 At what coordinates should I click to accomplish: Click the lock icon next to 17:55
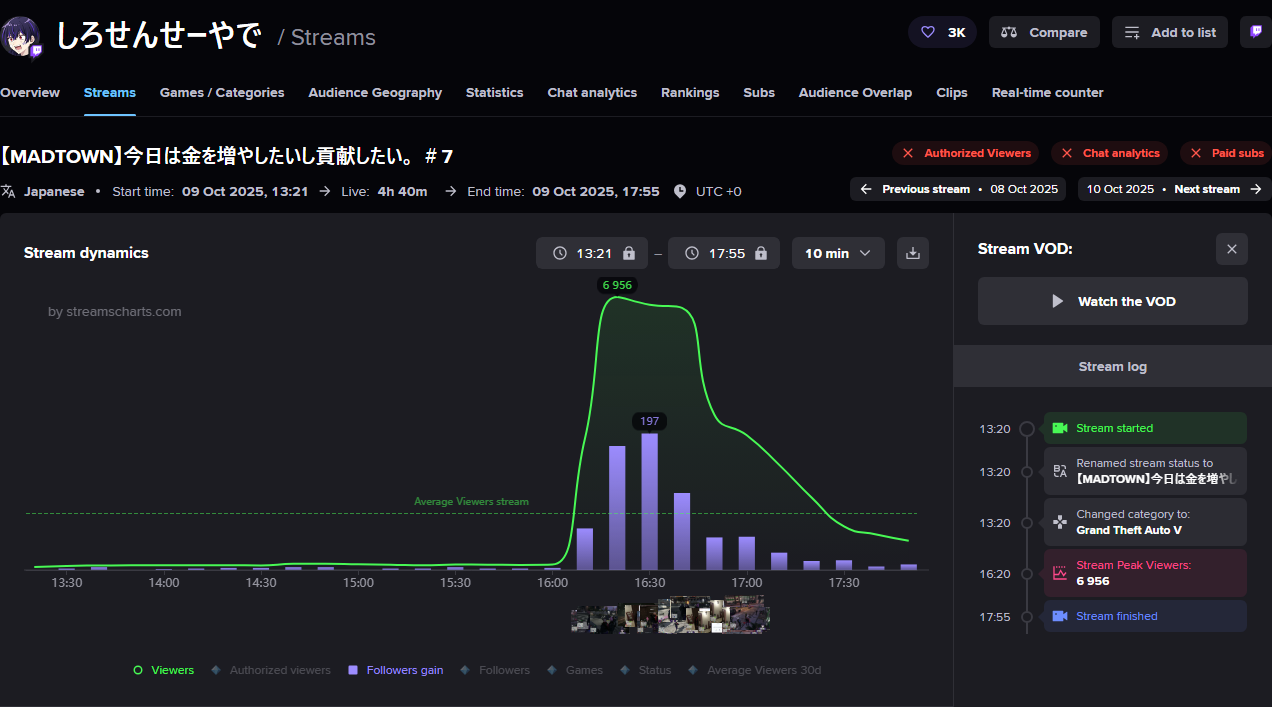[761, 254]
